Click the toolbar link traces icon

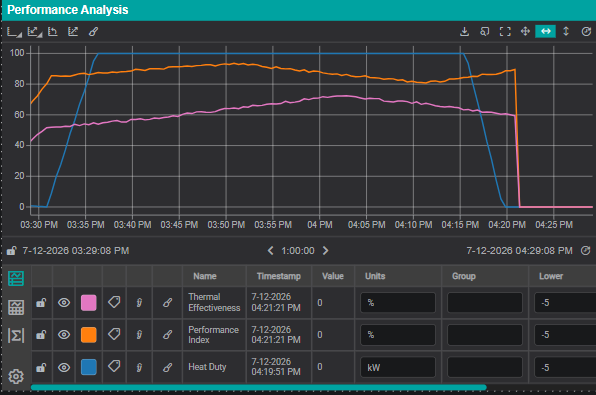tap(93, 32)
